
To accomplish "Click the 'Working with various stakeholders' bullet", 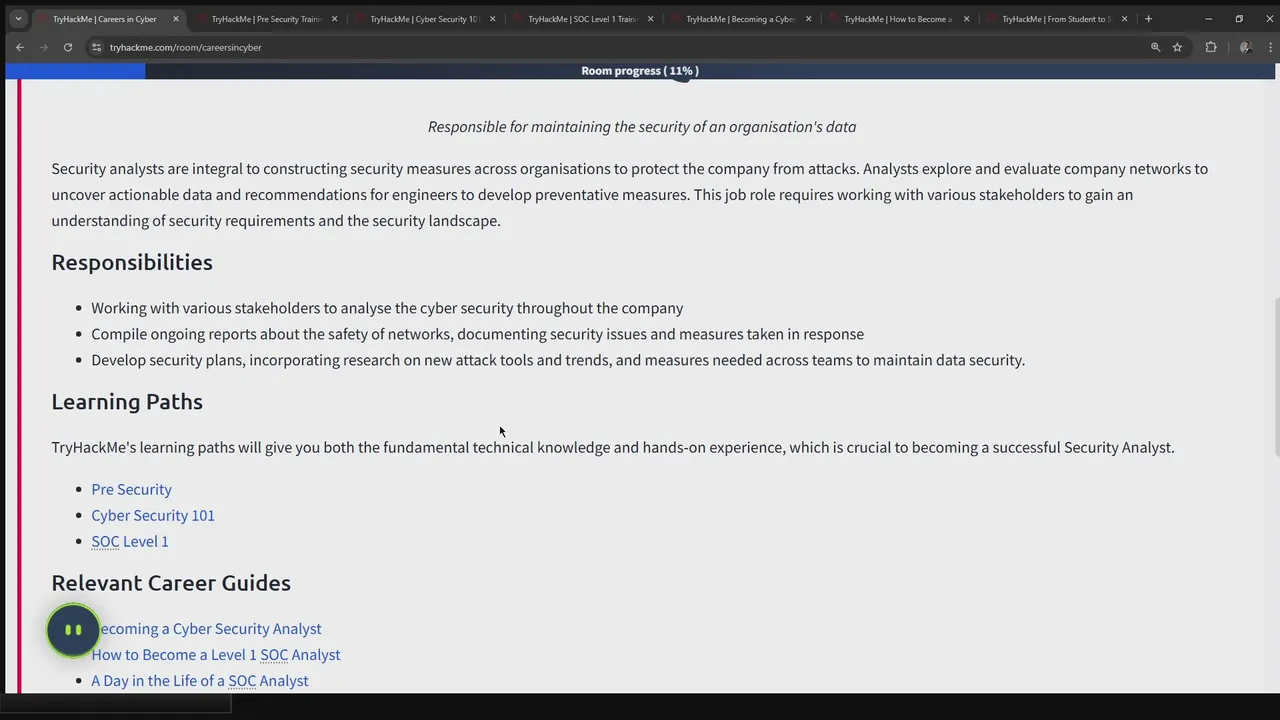I will [388, 308].
